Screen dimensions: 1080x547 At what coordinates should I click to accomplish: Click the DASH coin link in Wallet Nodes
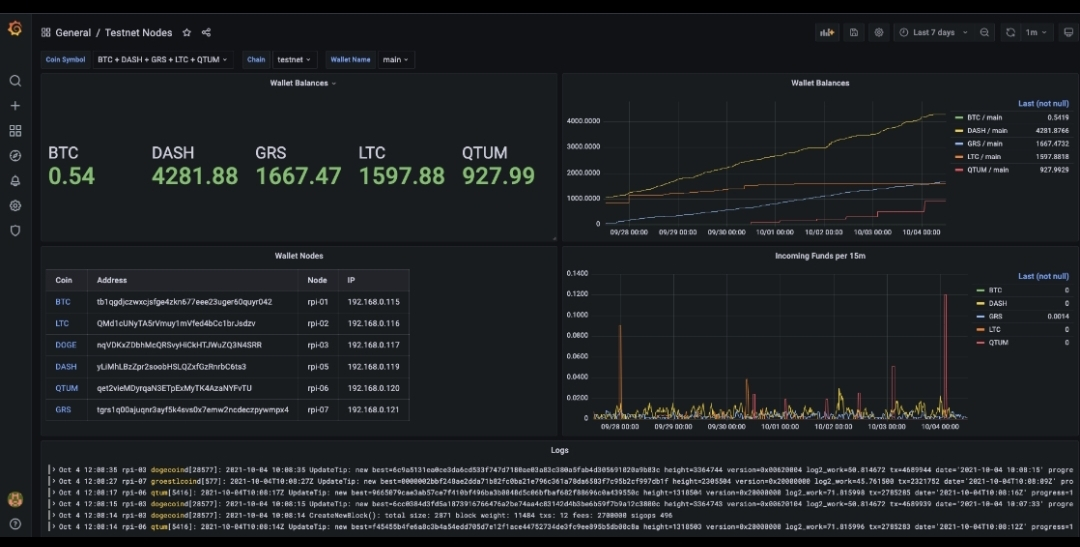[x=66, y=366]
